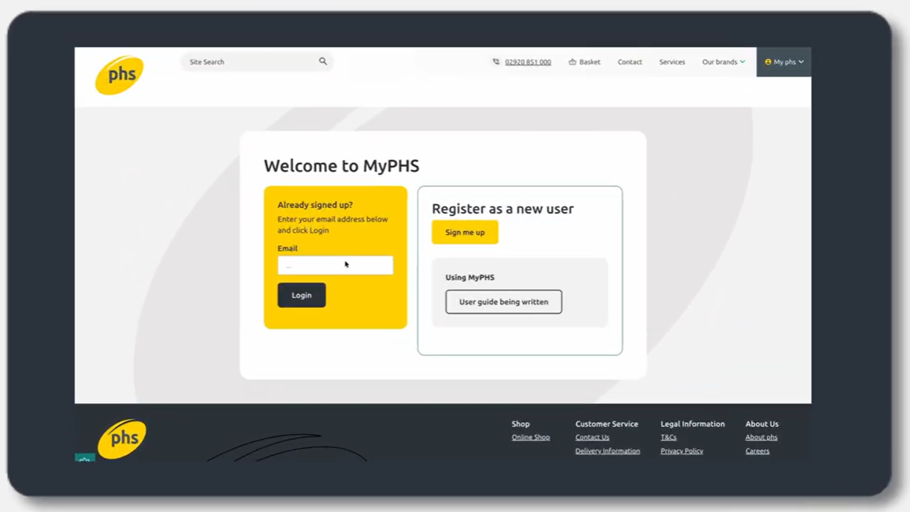Open the Privacy Policy footer link
910x512 pixels.
681,451
